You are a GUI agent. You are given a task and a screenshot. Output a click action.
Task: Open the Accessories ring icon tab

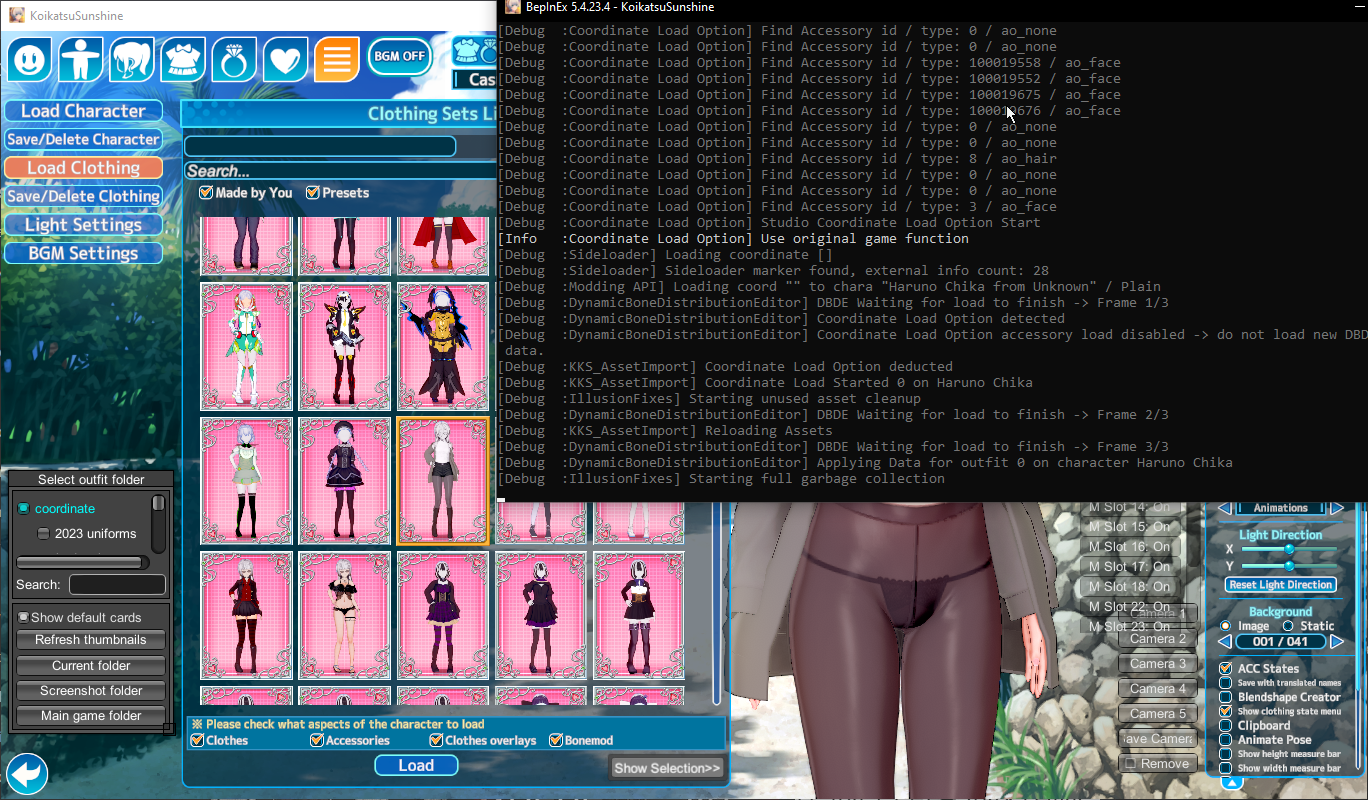pyautogui.click(x=234, y=60)
